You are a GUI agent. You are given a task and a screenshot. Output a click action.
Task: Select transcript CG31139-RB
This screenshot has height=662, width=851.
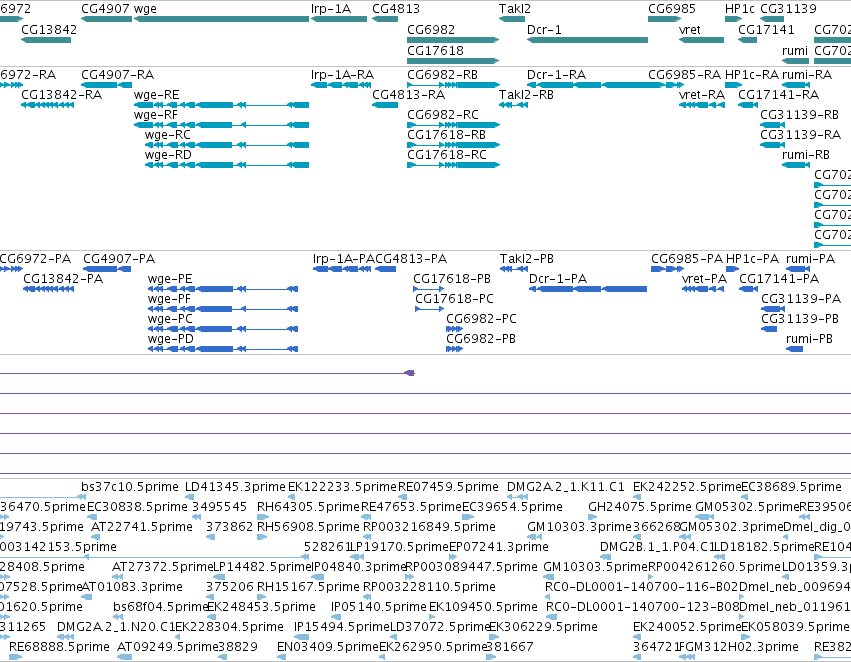[x=772, y=125]
